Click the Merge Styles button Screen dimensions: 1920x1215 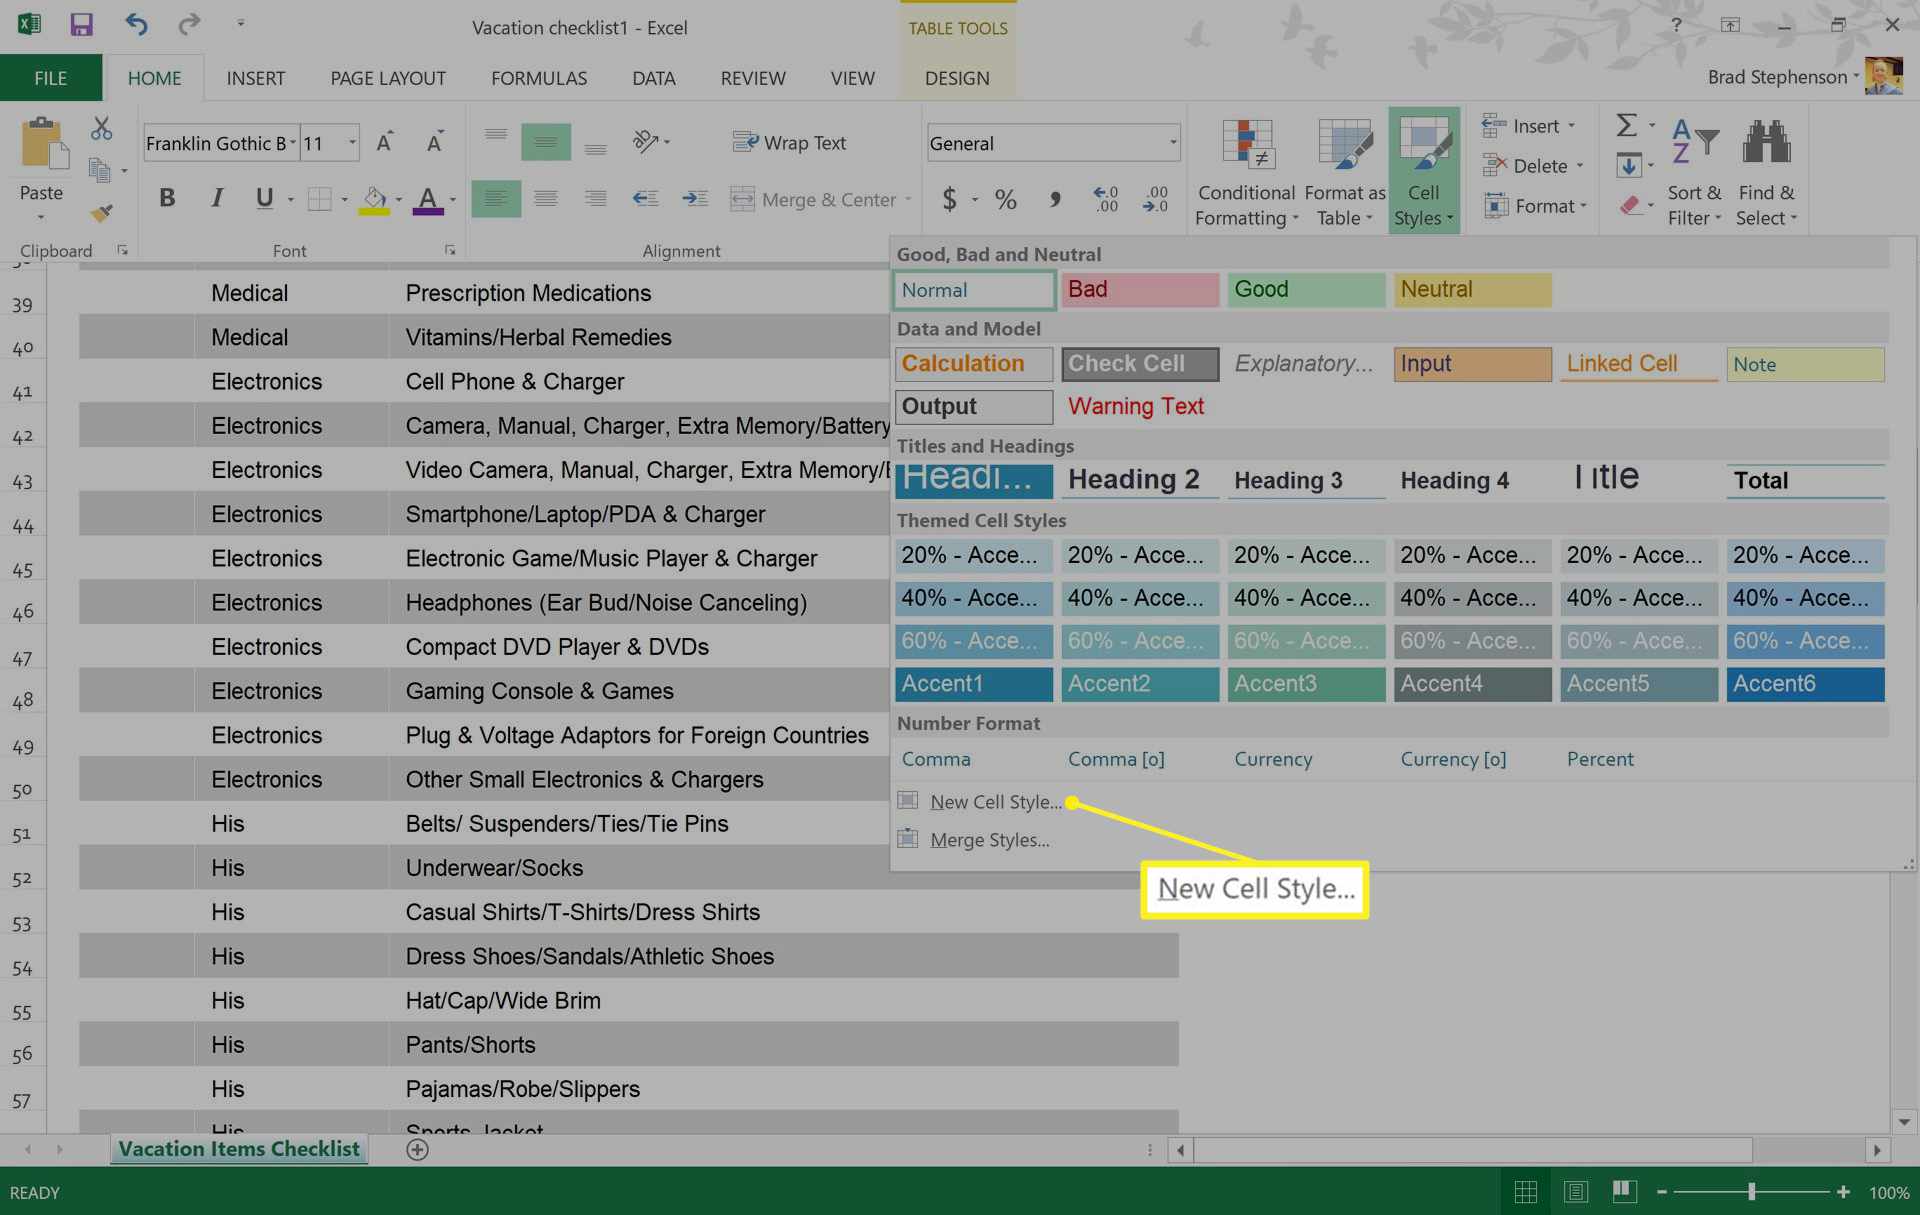[x=989, y=838]
